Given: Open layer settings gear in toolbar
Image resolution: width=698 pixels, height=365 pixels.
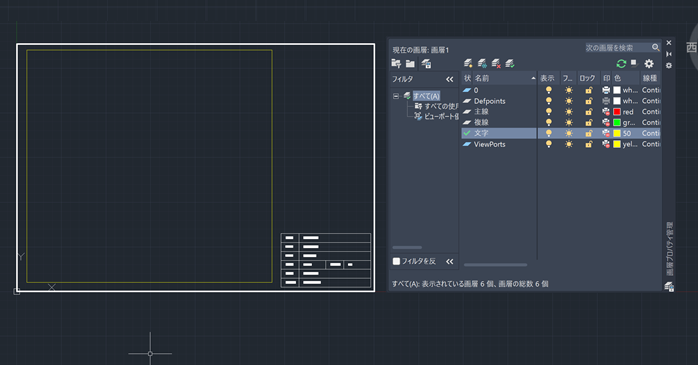Looking at the screenshot, I should pyautogui.click(x=649, y=64).
